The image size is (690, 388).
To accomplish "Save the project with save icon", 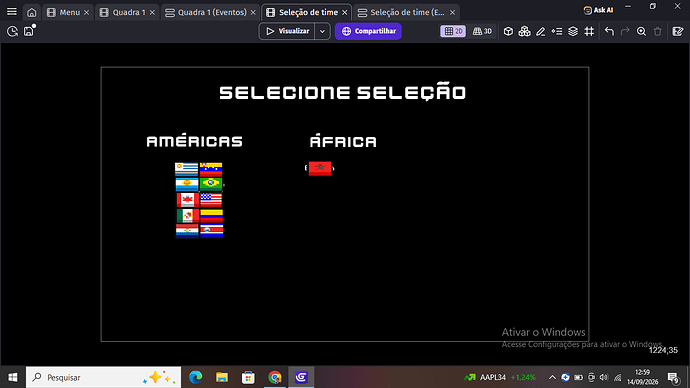I will click(29, 31).
